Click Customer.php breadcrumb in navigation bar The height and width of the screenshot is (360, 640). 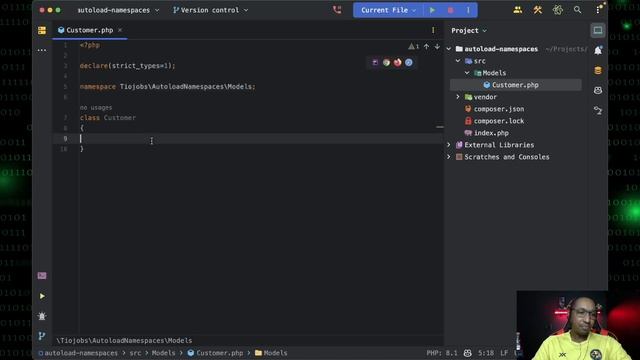click(215, 353)
